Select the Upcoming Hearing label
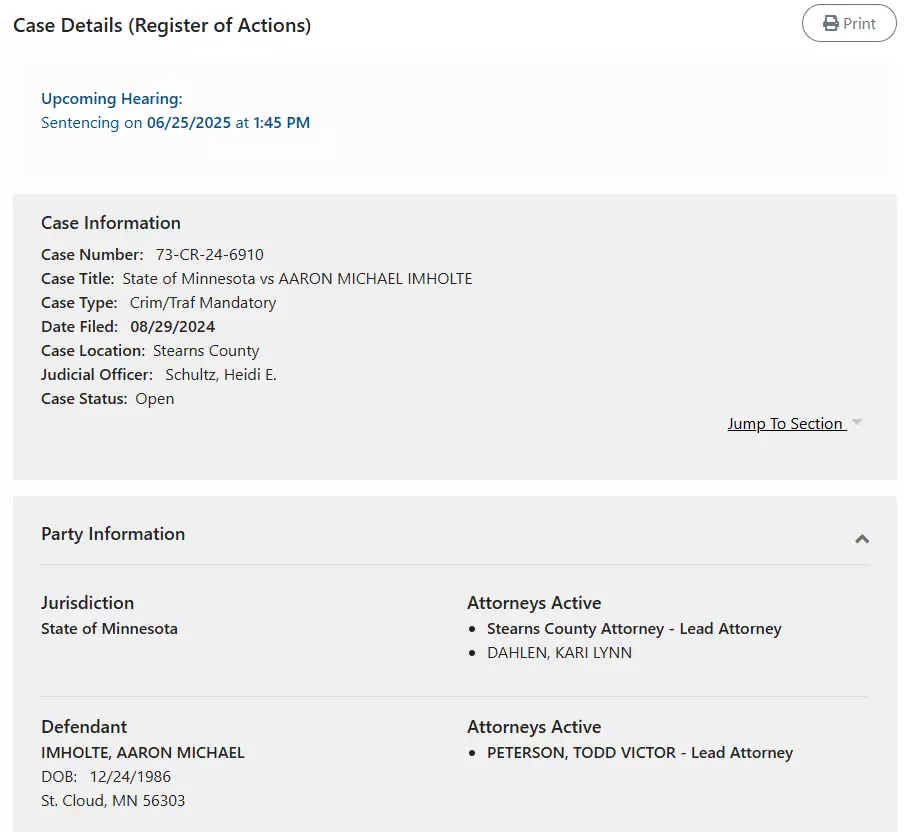 111,99
